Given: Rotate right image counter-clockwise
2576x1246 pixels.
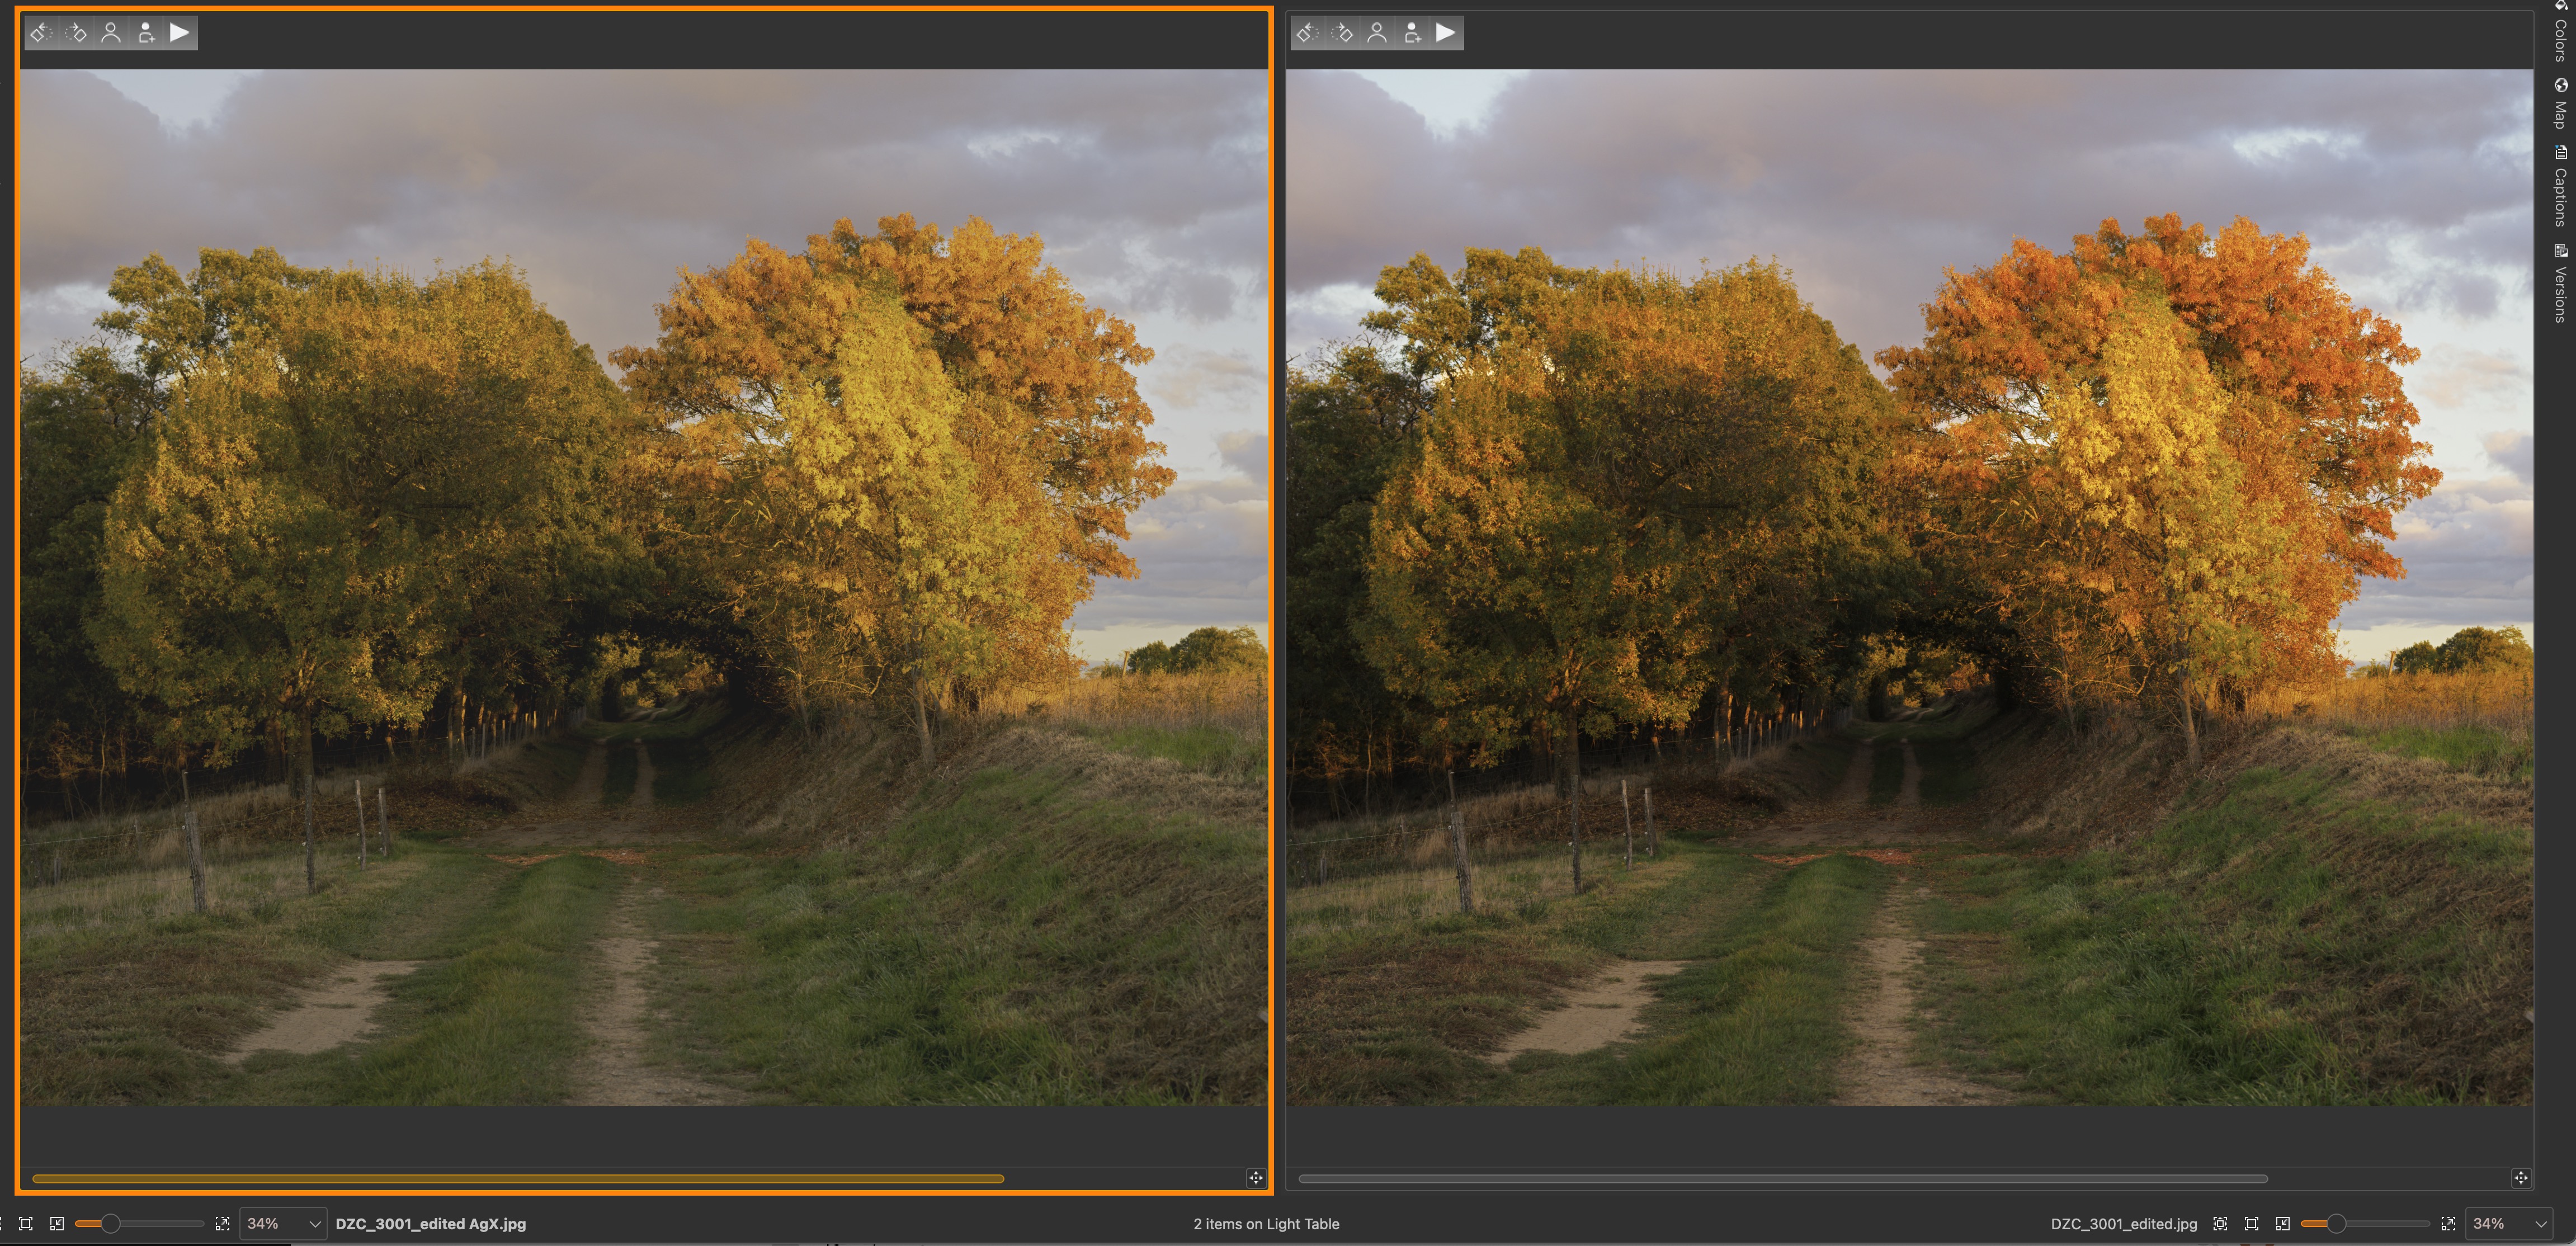Looking at the screenshot, I should (x=1307, y=33).
